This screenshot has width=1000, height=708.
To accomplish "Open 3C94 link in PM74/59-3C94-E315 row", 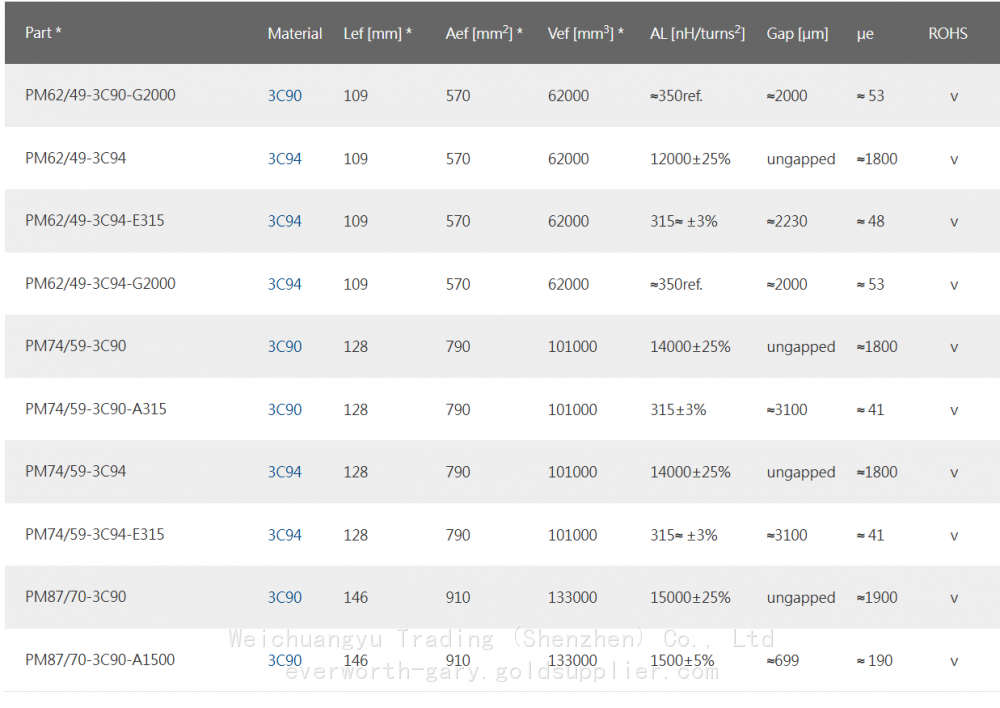I will pos(284,535).
